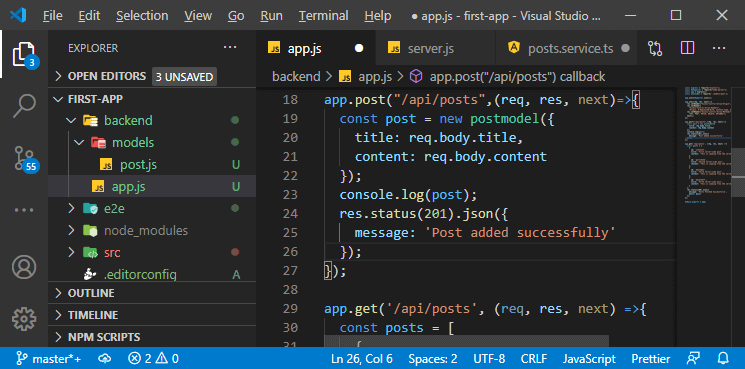Open the View menu
Screen dimensions: 745x369
(198, 16)
